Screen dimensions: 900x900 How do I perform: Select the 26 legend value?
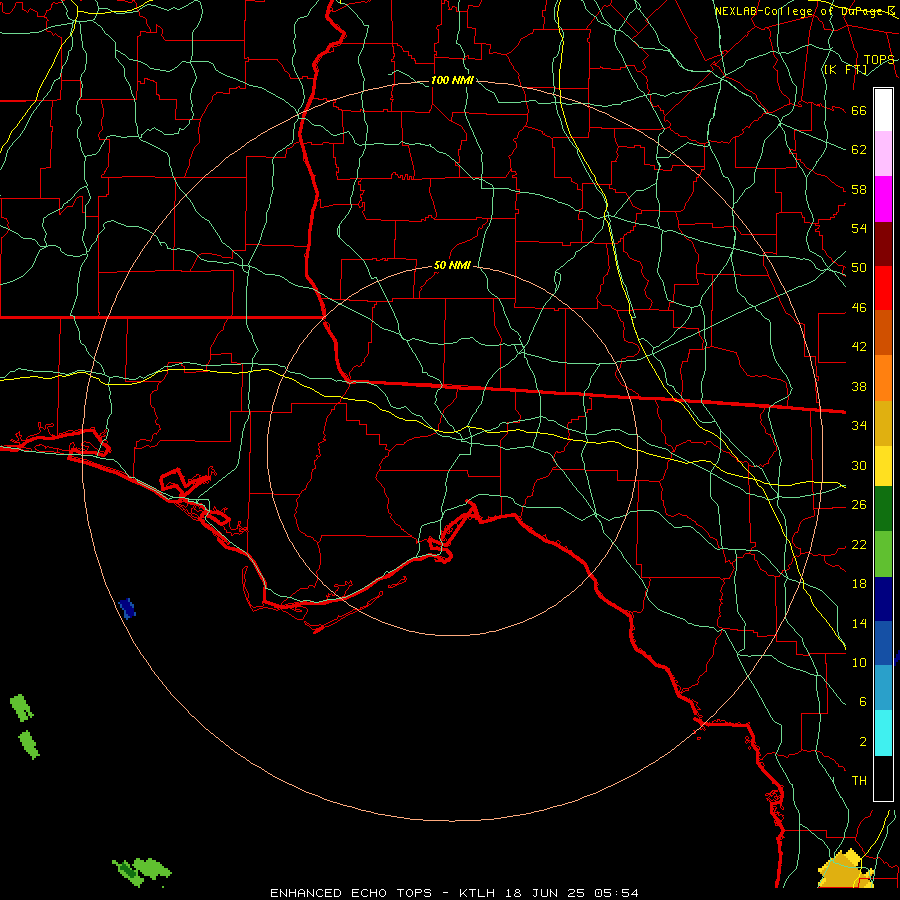coord(859,505)
